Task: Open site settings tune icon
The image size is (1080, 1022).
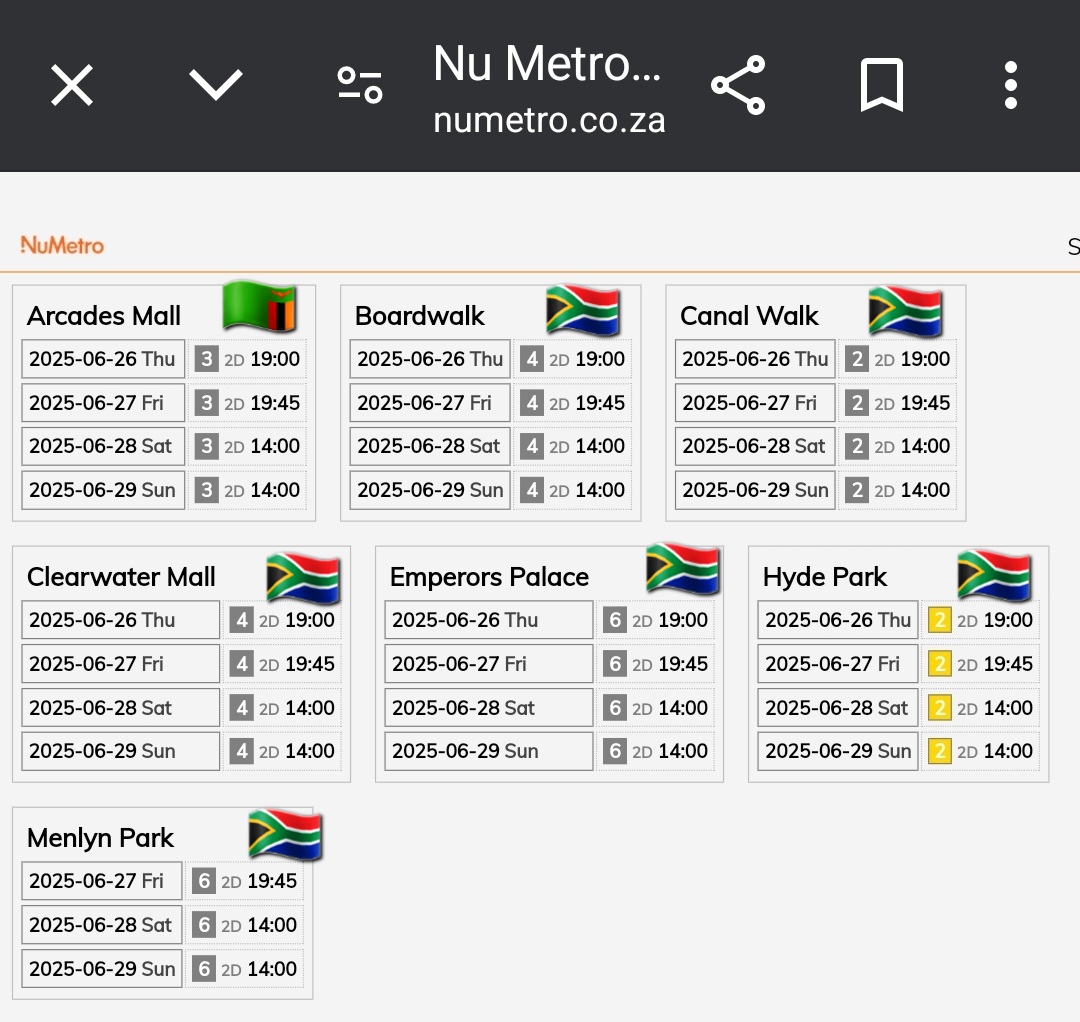Action: click(360, 85)
